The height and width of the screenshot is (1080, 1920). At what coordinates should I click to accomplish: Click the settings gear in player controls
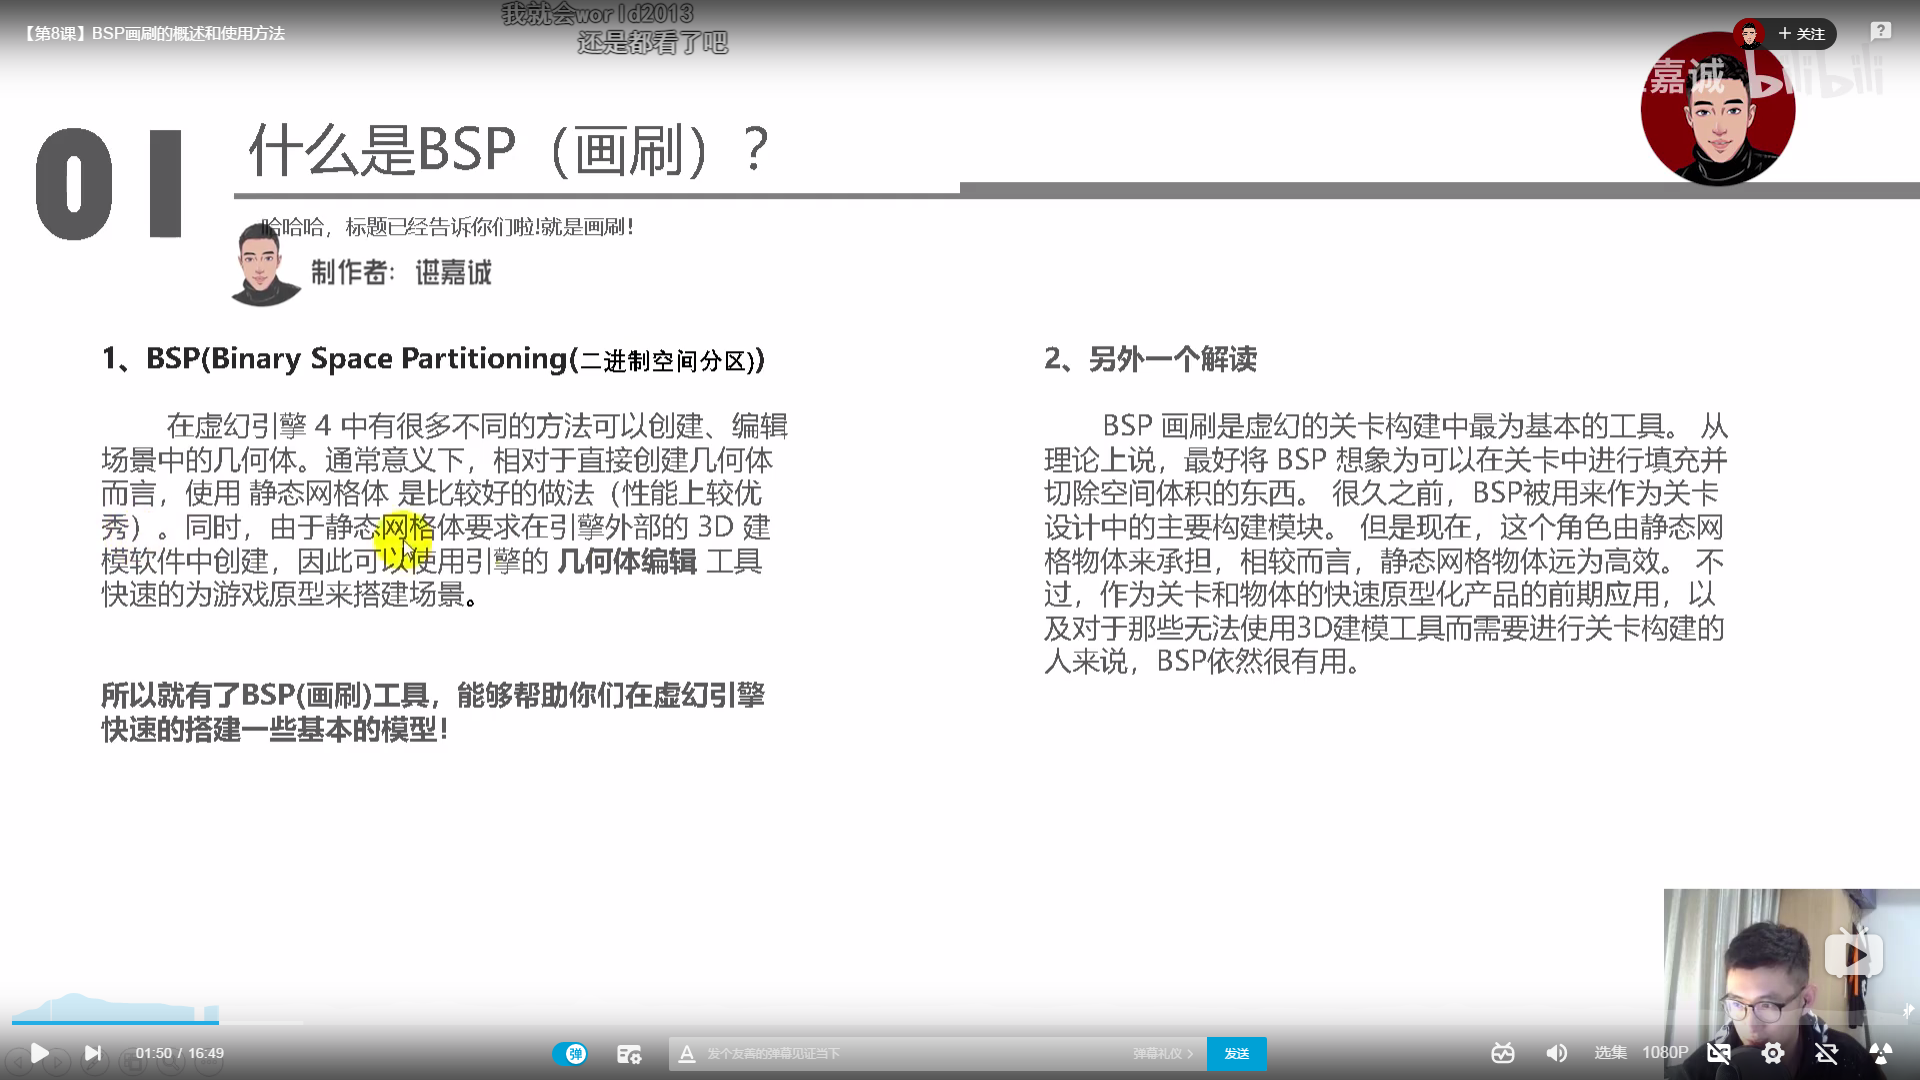[x=1773, y=1052]
